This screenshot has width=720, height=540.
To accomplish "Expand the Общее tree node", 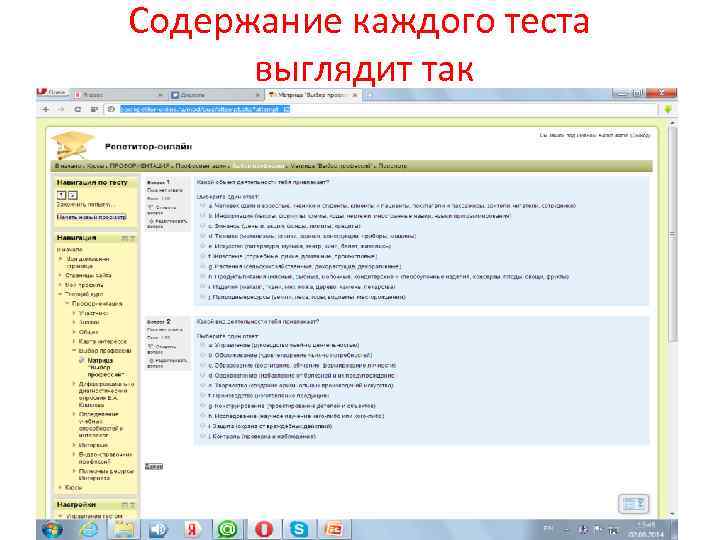I will [74, 332].
